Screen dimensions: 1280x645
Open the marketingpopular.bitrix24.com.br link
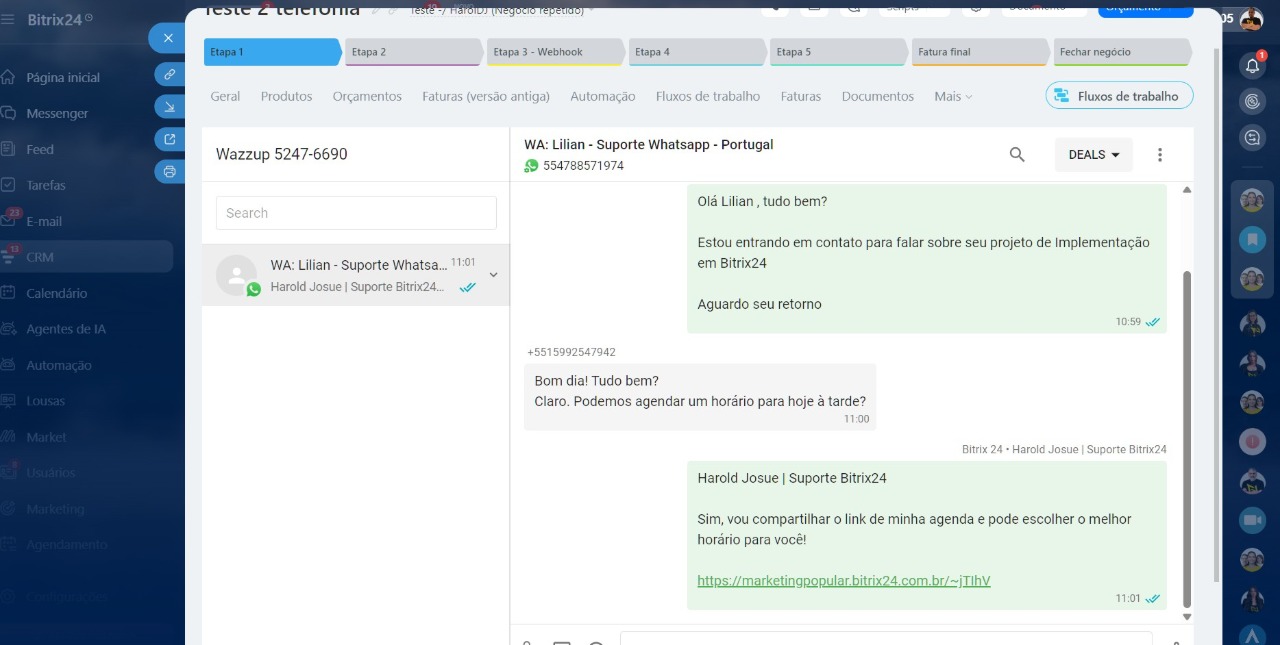coord(844,581)
